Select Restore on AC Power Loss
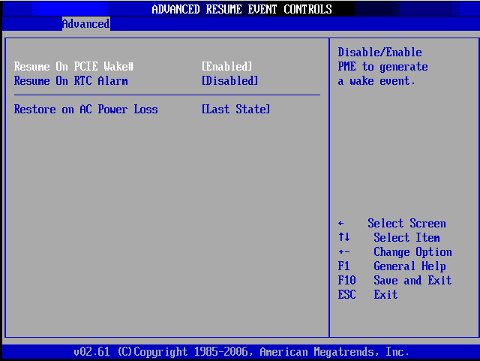This screenshot has height=361, width=480. pyautogui.click(x=86, y=109)
